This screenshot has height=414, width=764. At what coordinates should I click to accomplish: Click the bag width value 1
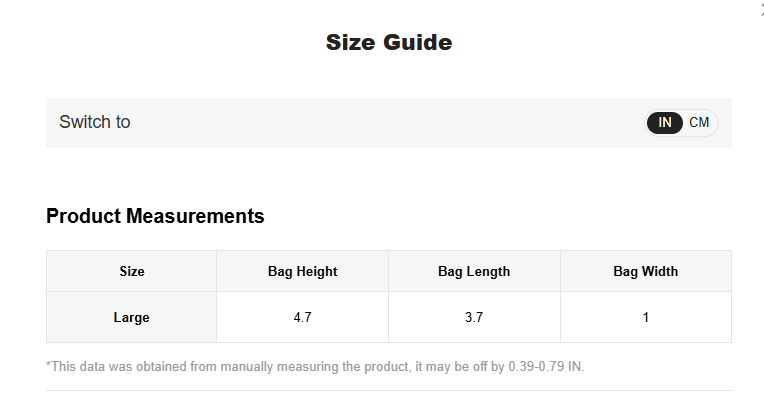(646, 317)
